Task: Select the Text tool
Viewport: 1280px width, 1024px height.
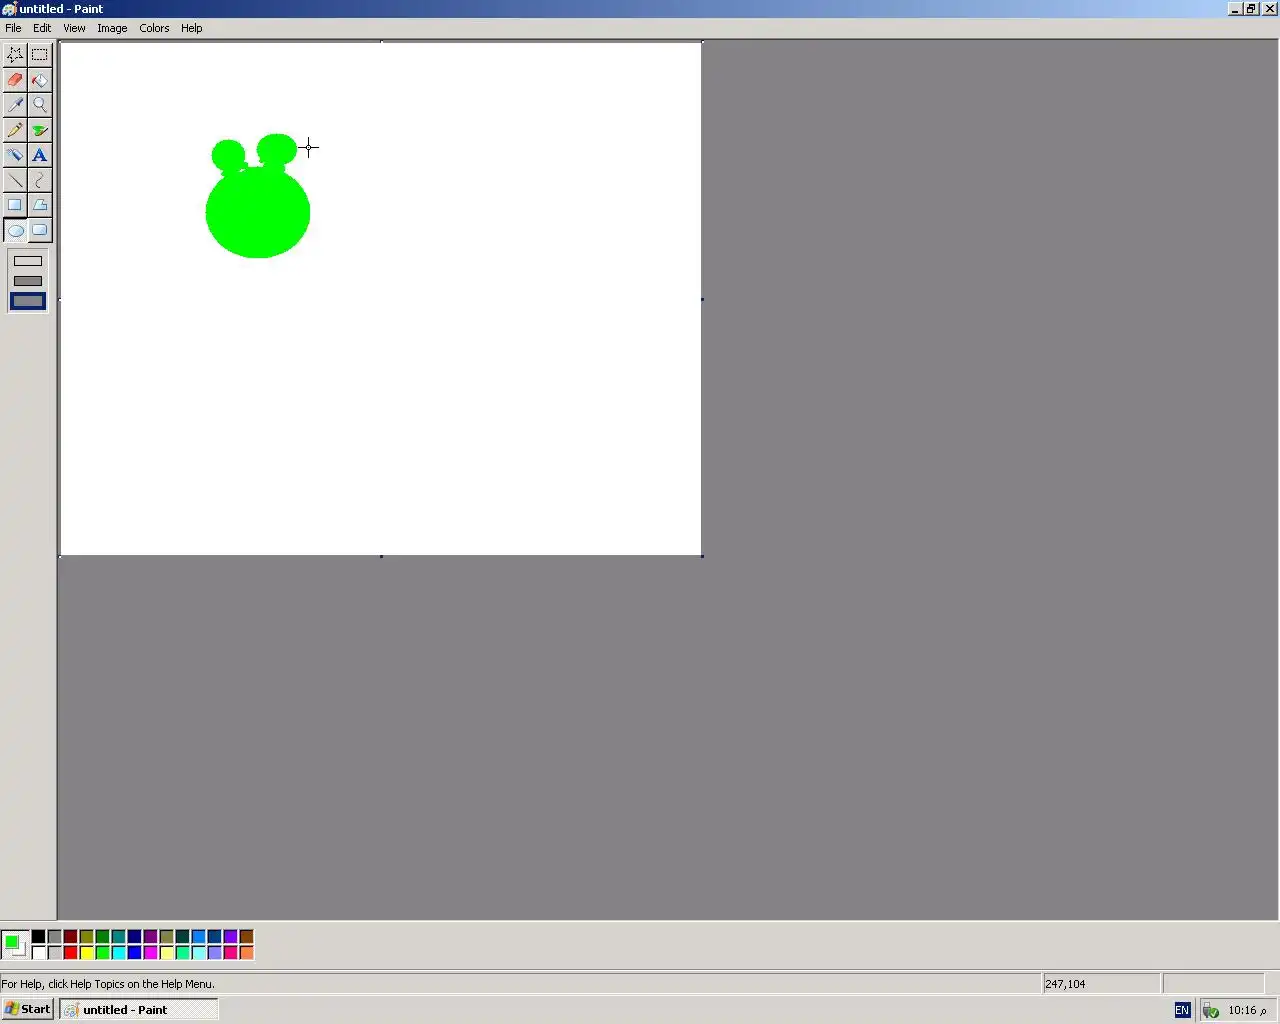Action: click(x=40, y=155)
